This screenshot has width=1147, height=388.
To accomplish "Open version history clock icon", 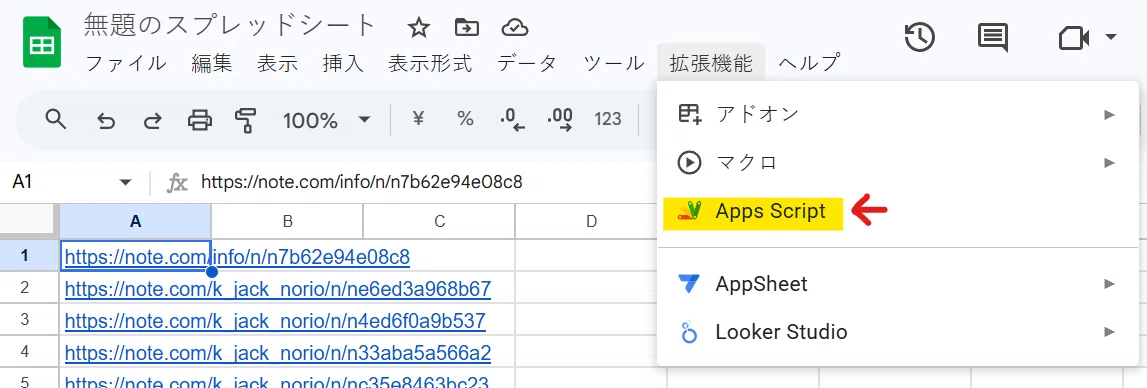I will (920, 37).
